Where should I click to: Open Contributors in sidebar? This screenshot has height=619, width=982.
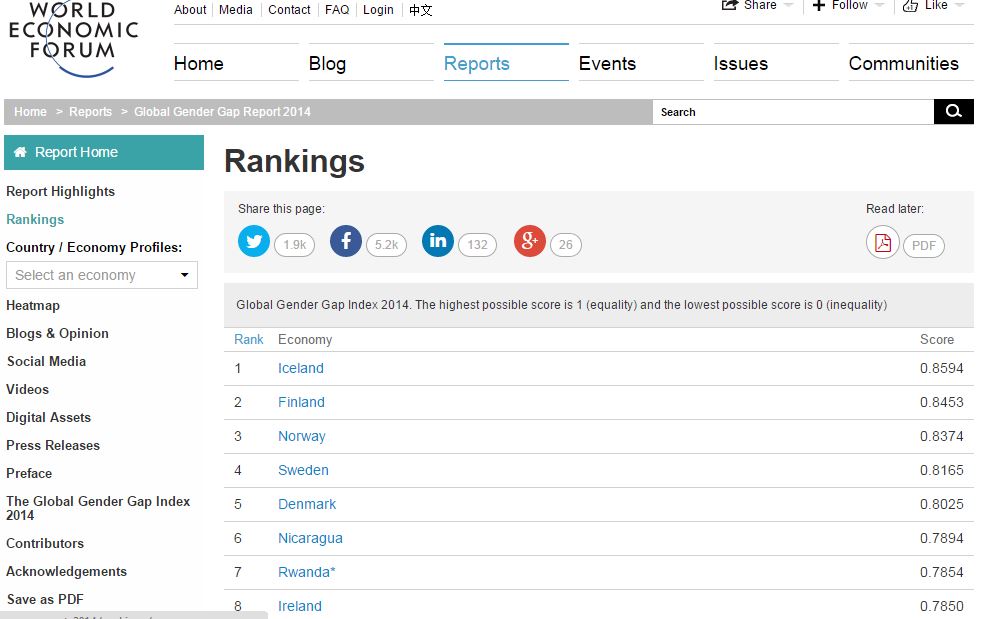[x=44, y=543]
